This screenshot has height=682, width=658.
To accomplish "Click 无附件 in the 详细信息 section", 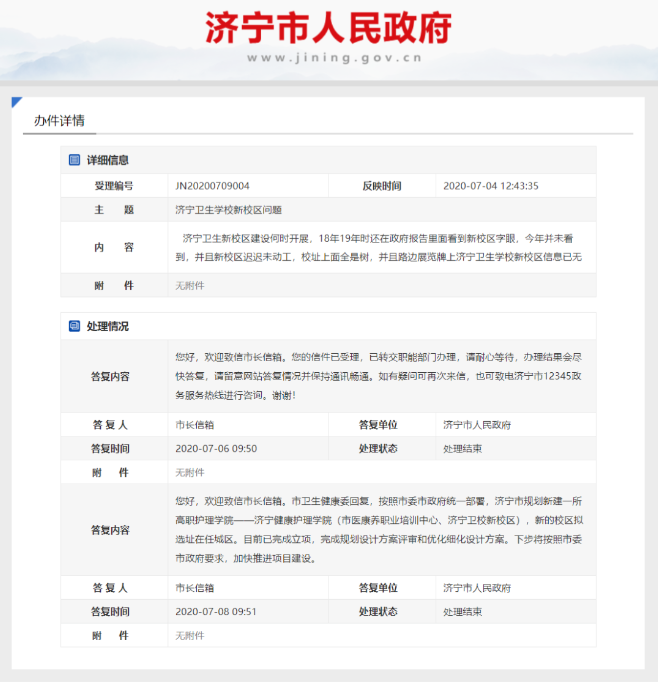I will tap(190, 286).
